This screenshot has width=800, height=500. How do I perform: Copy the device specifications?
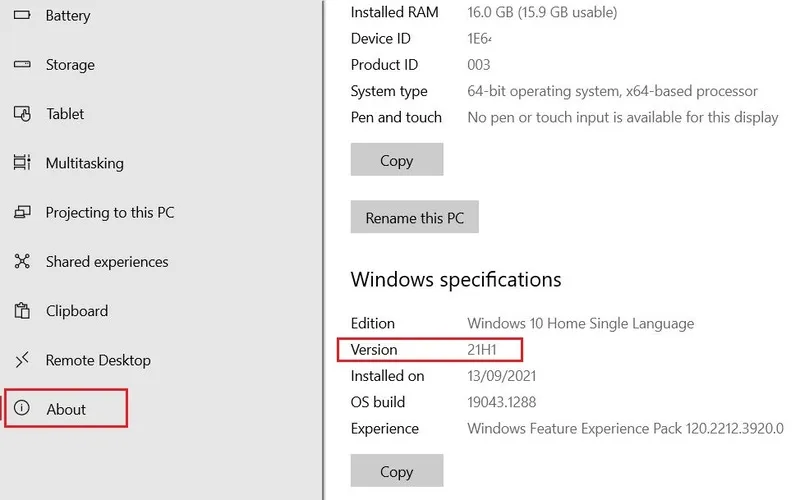(396, 160)
